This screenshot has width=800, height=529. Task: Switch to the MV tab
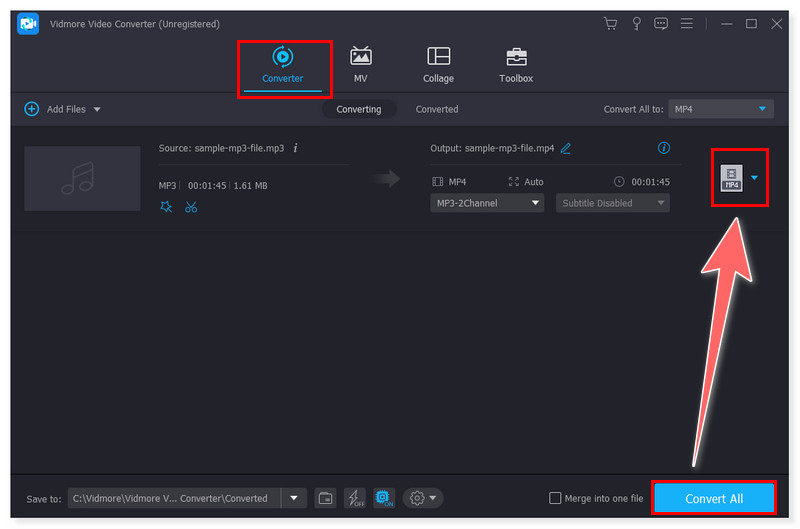click(360, 65)
